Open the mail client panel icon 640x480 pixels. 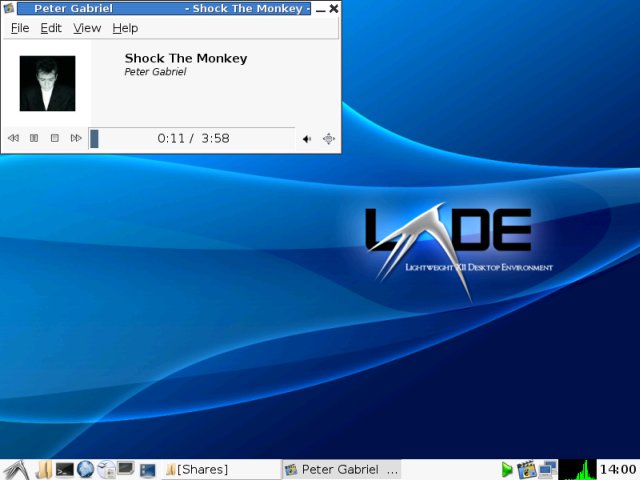click(x=106, y=470)
